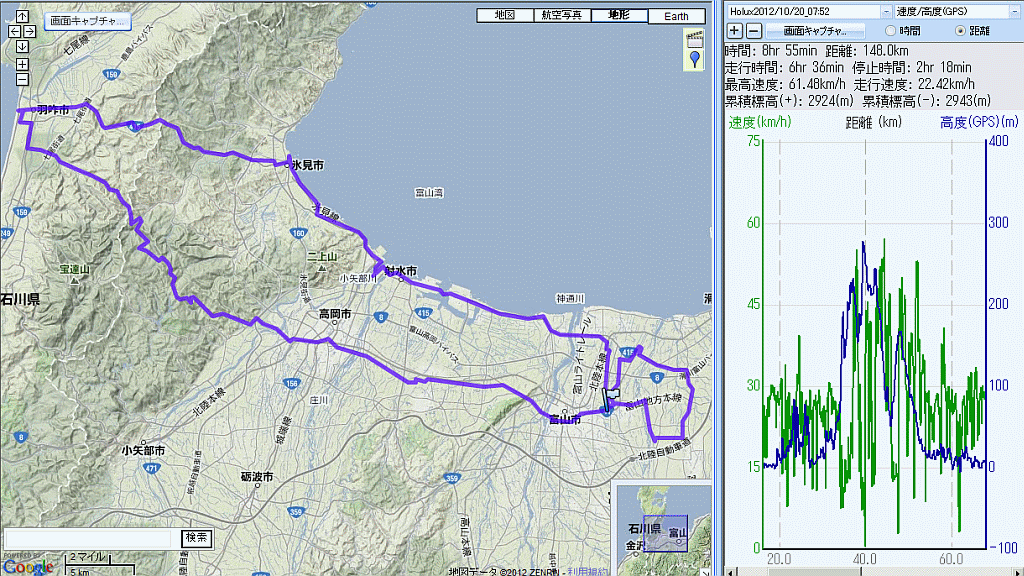Zoom in on the map with plus
The height and width of the screenshot is (576, 1024).
tap(22, 63)
